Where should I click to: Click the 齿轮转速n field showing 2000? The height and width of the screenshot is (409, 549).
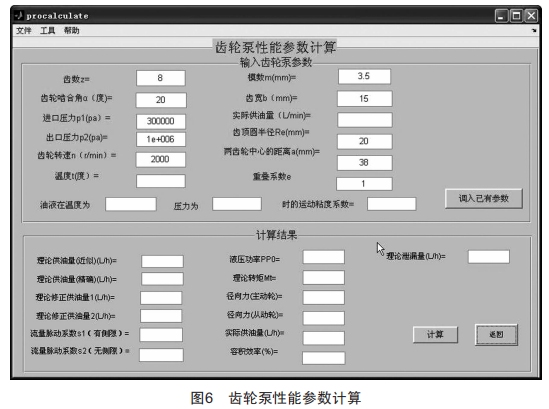[x=161, y=159]
